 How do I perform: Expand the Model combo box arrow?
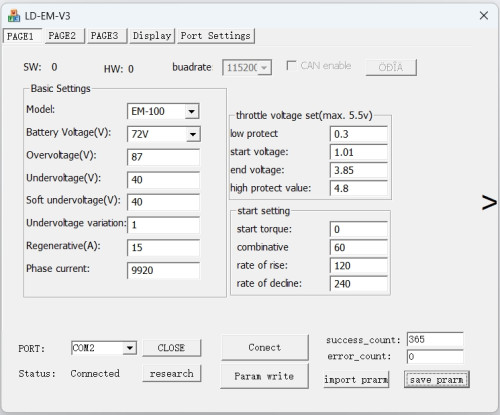pyautogui.click(x=192, y=111)
